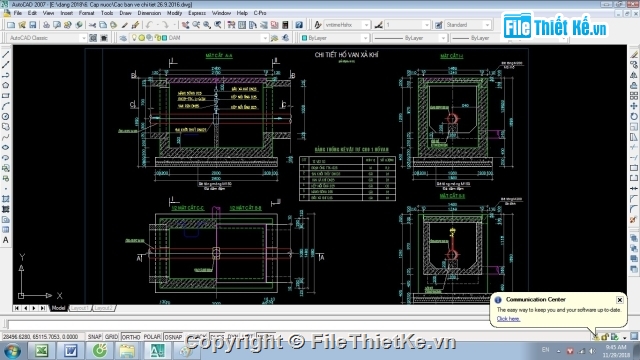Open the DAM layer dropdown list
Image resolution: width=640 pixels, height=360 pixels.
pos(264,38)
